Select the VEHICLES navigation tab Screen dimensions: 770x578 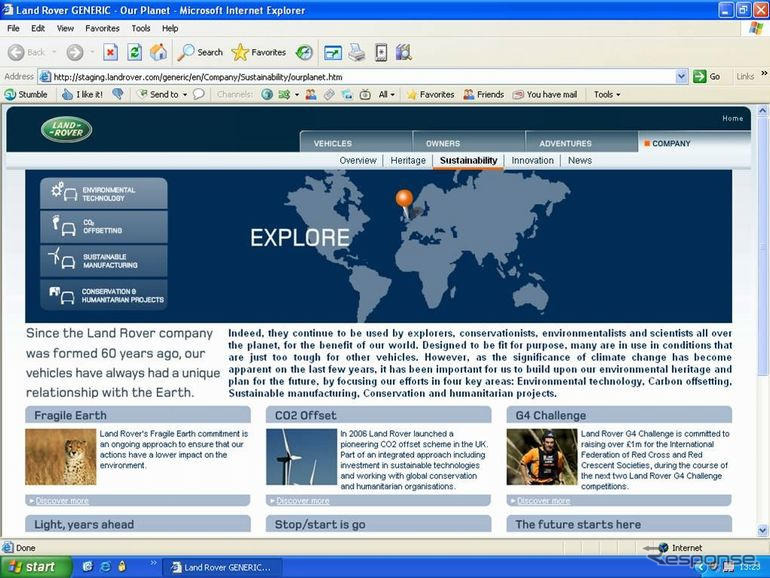click(x=333, y=143)
